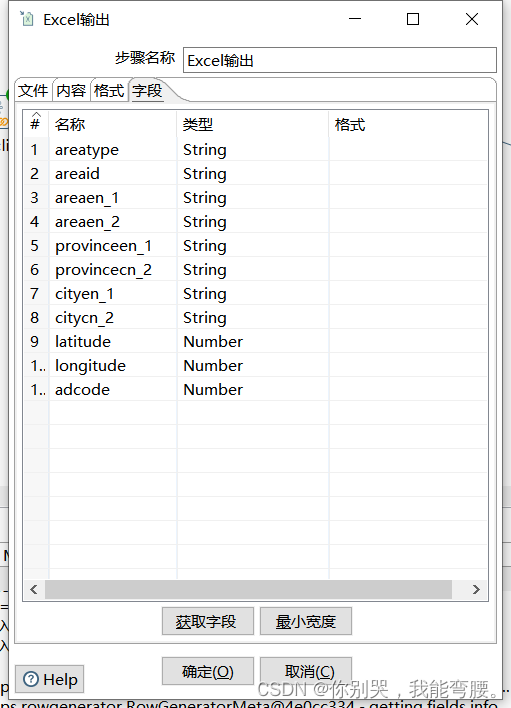Select the cityen_1 field name cell
Viewport: 511px width, 708px height.
[113, 293]
